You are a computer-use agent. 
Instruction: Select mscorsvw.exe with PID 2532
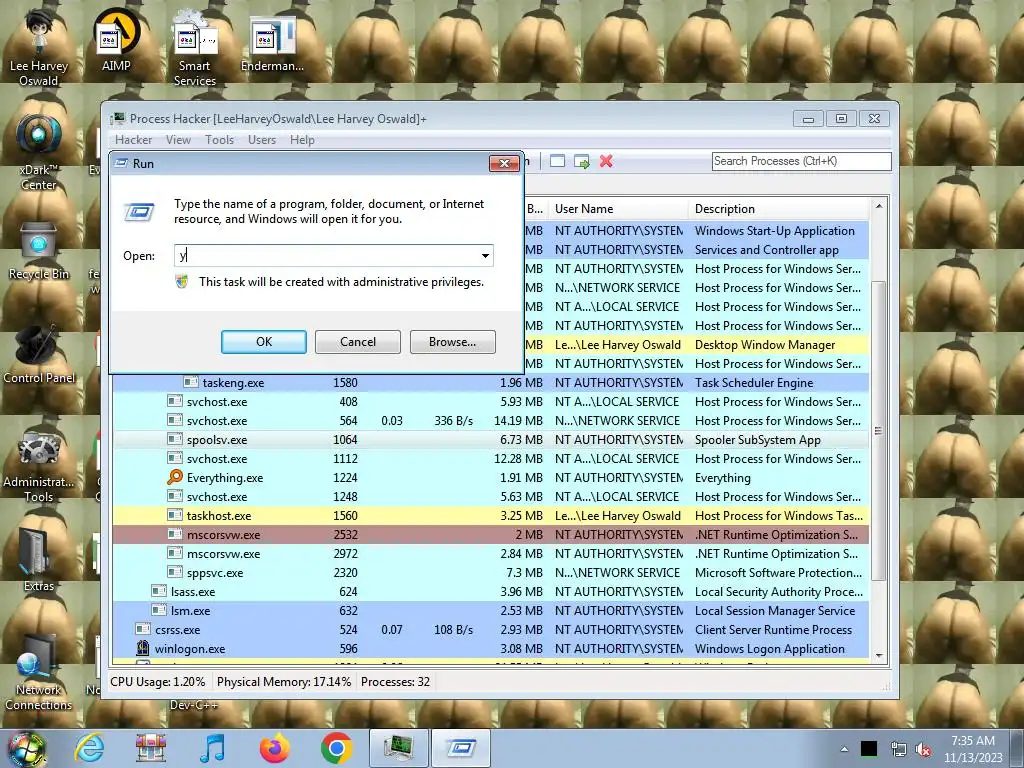tap(490, 534)
